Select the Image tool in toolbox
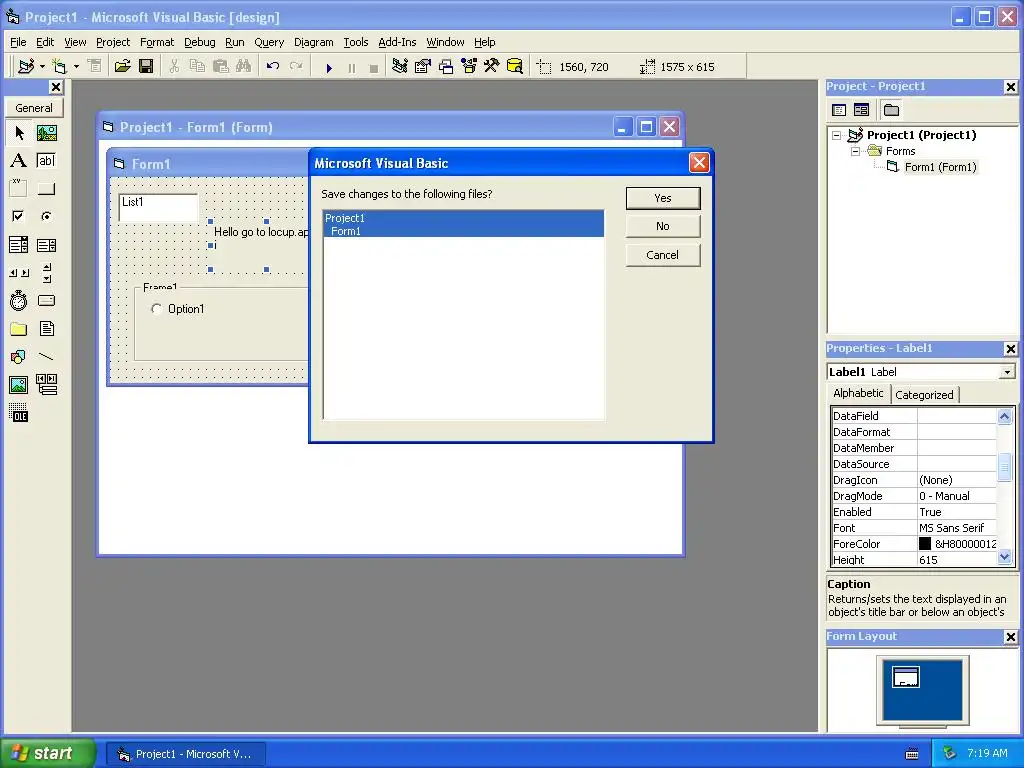1024x768 pixels. click(x=19, y=385)
